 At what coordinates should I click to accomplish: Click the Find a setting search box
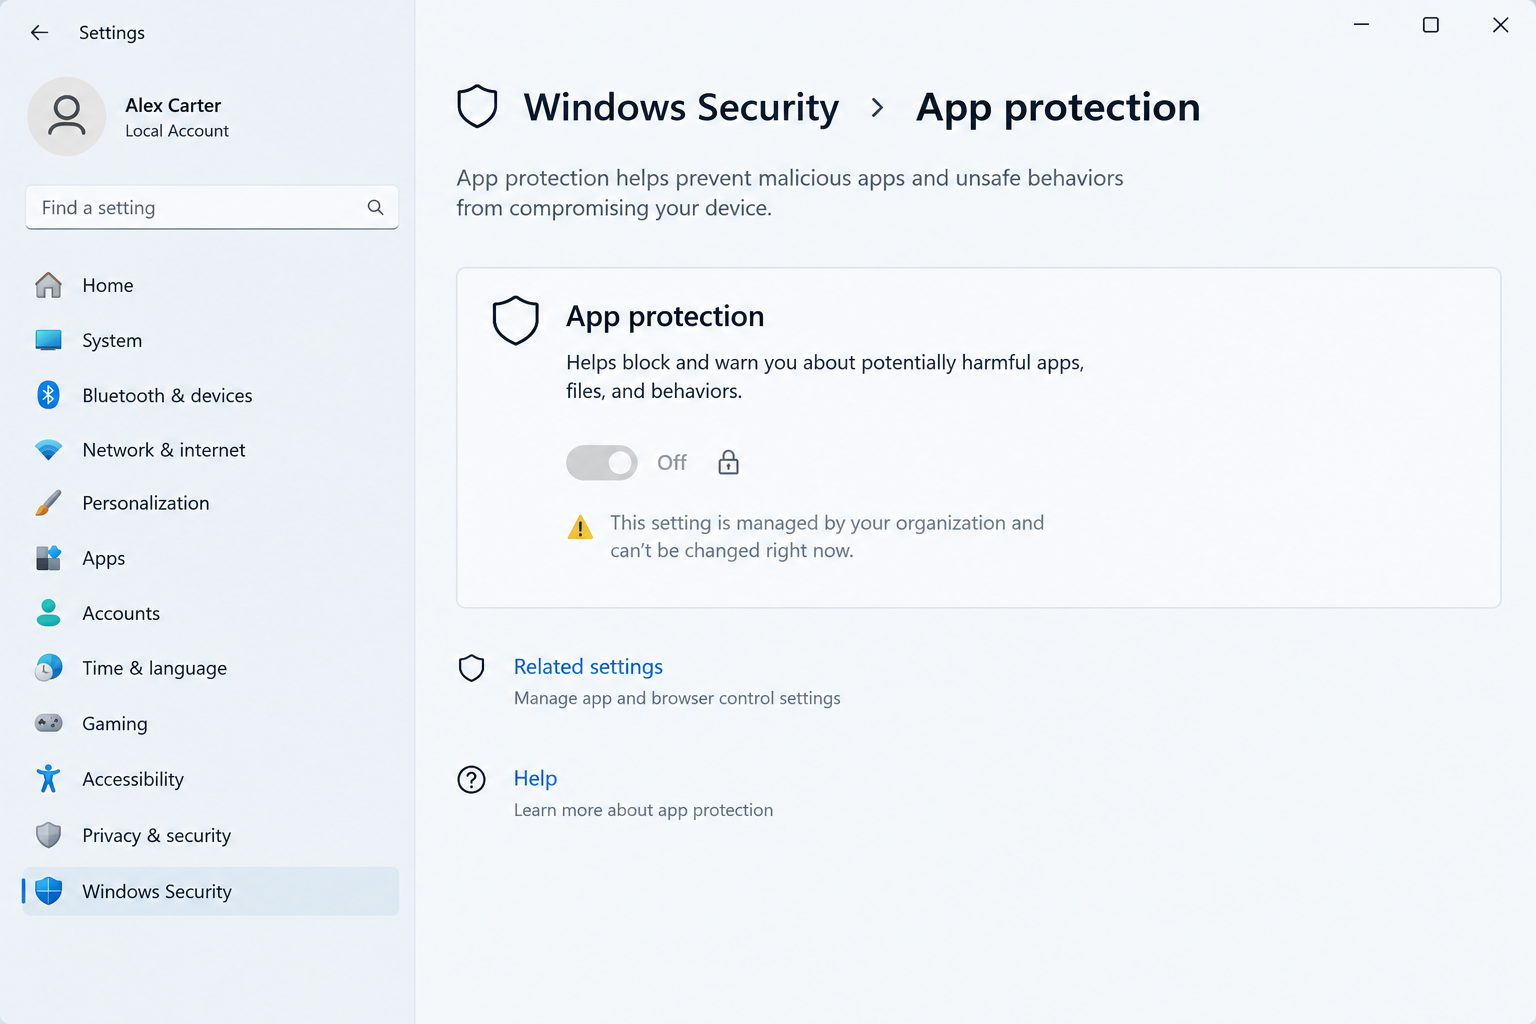(x=211, y=207)
